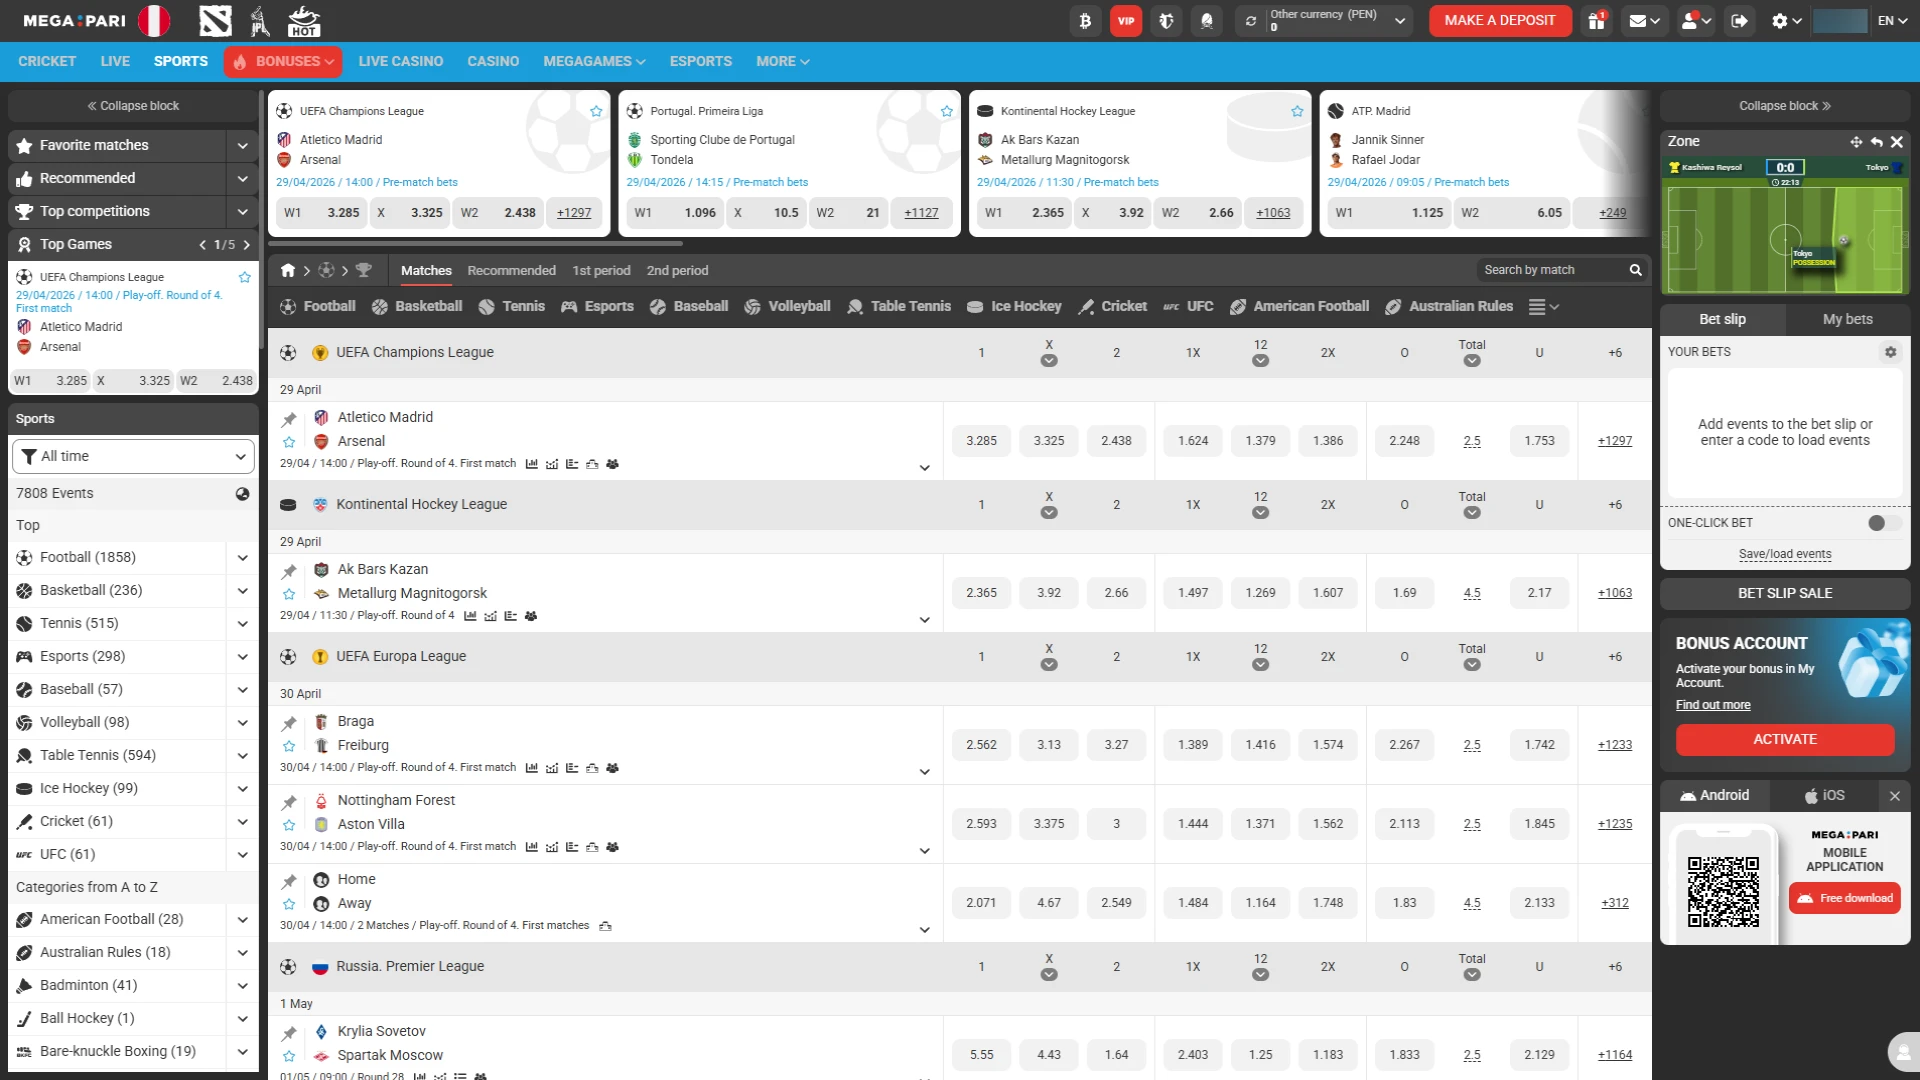Close the mobile app download panel

click(1894, 796)
